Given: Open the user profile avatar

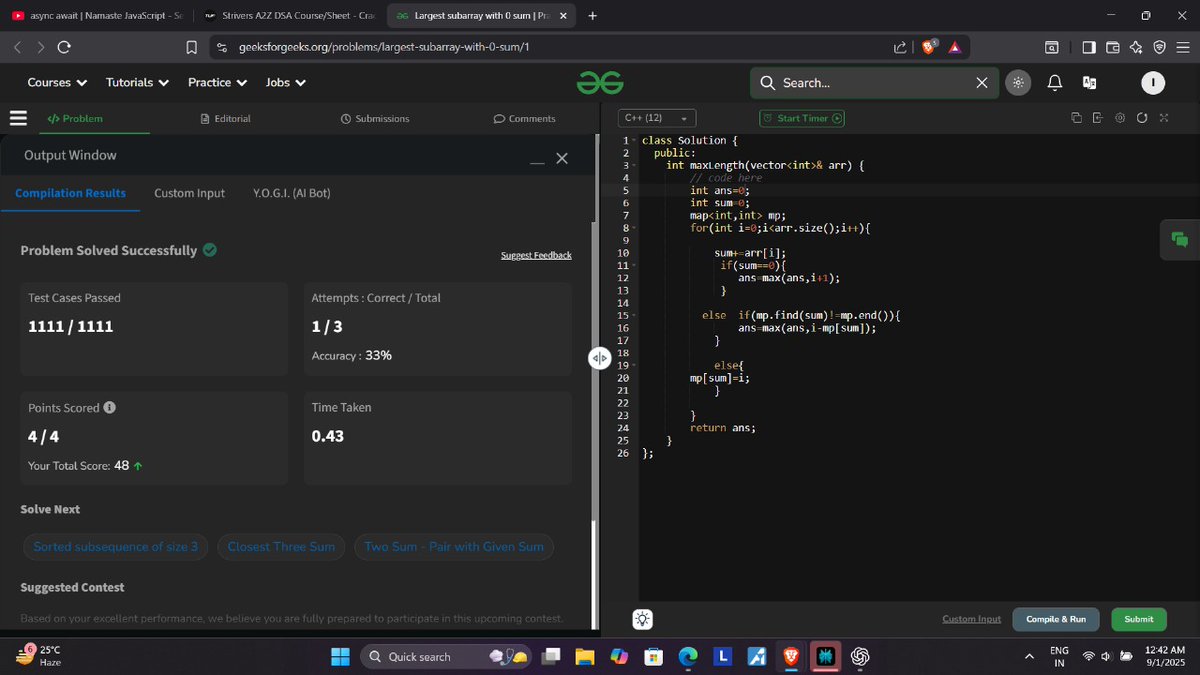Looking at the screenshot, I should pos(1153,83).
